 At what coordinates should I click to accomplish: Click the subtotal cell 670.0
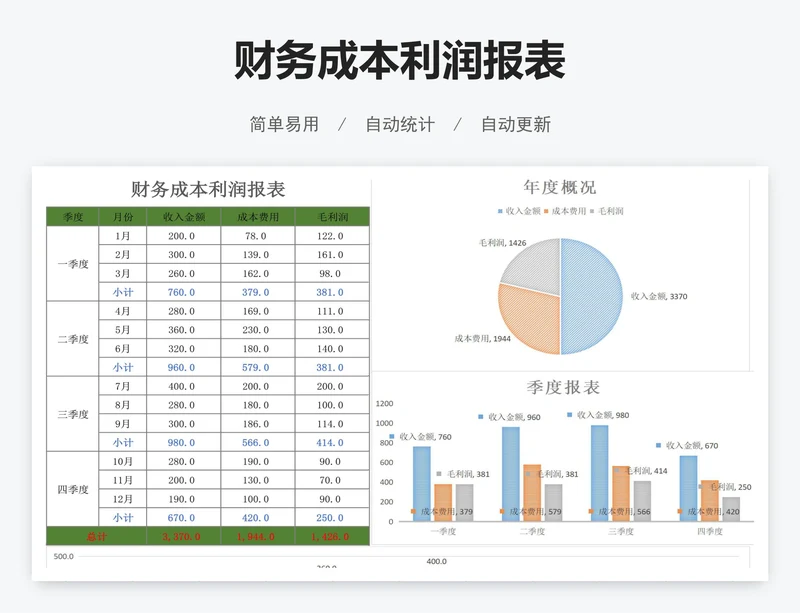click(184, 518)
